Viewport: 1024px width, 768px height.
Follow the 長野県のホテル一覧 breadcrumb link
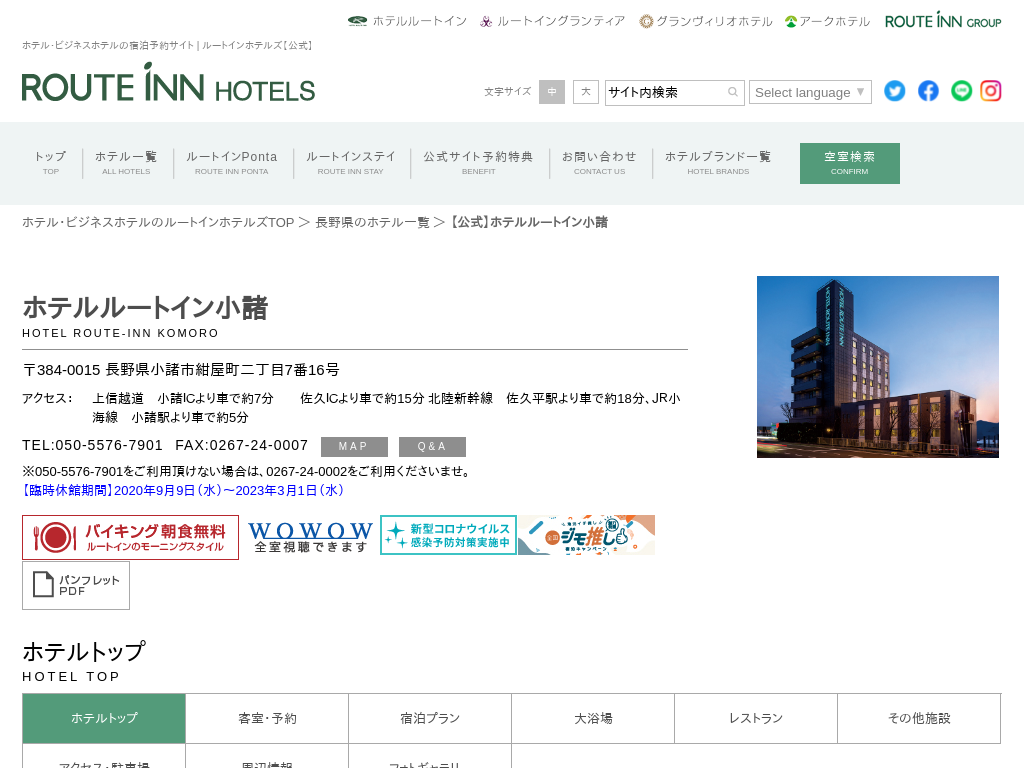coord(372,222)
